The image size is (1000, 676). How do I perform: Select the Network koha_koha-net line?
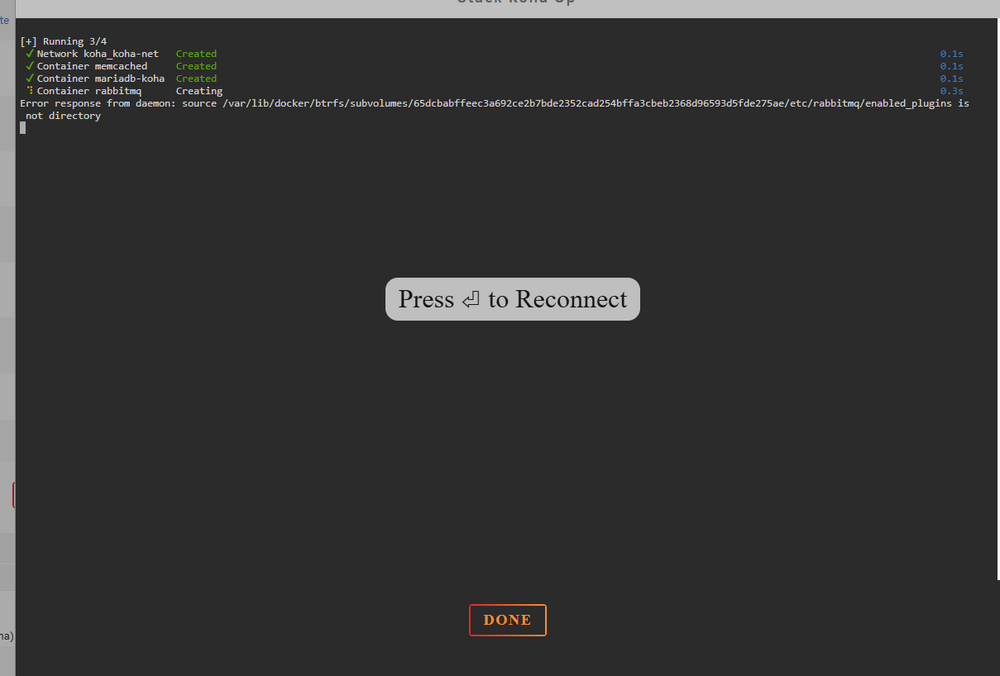[x=98, y=54]
